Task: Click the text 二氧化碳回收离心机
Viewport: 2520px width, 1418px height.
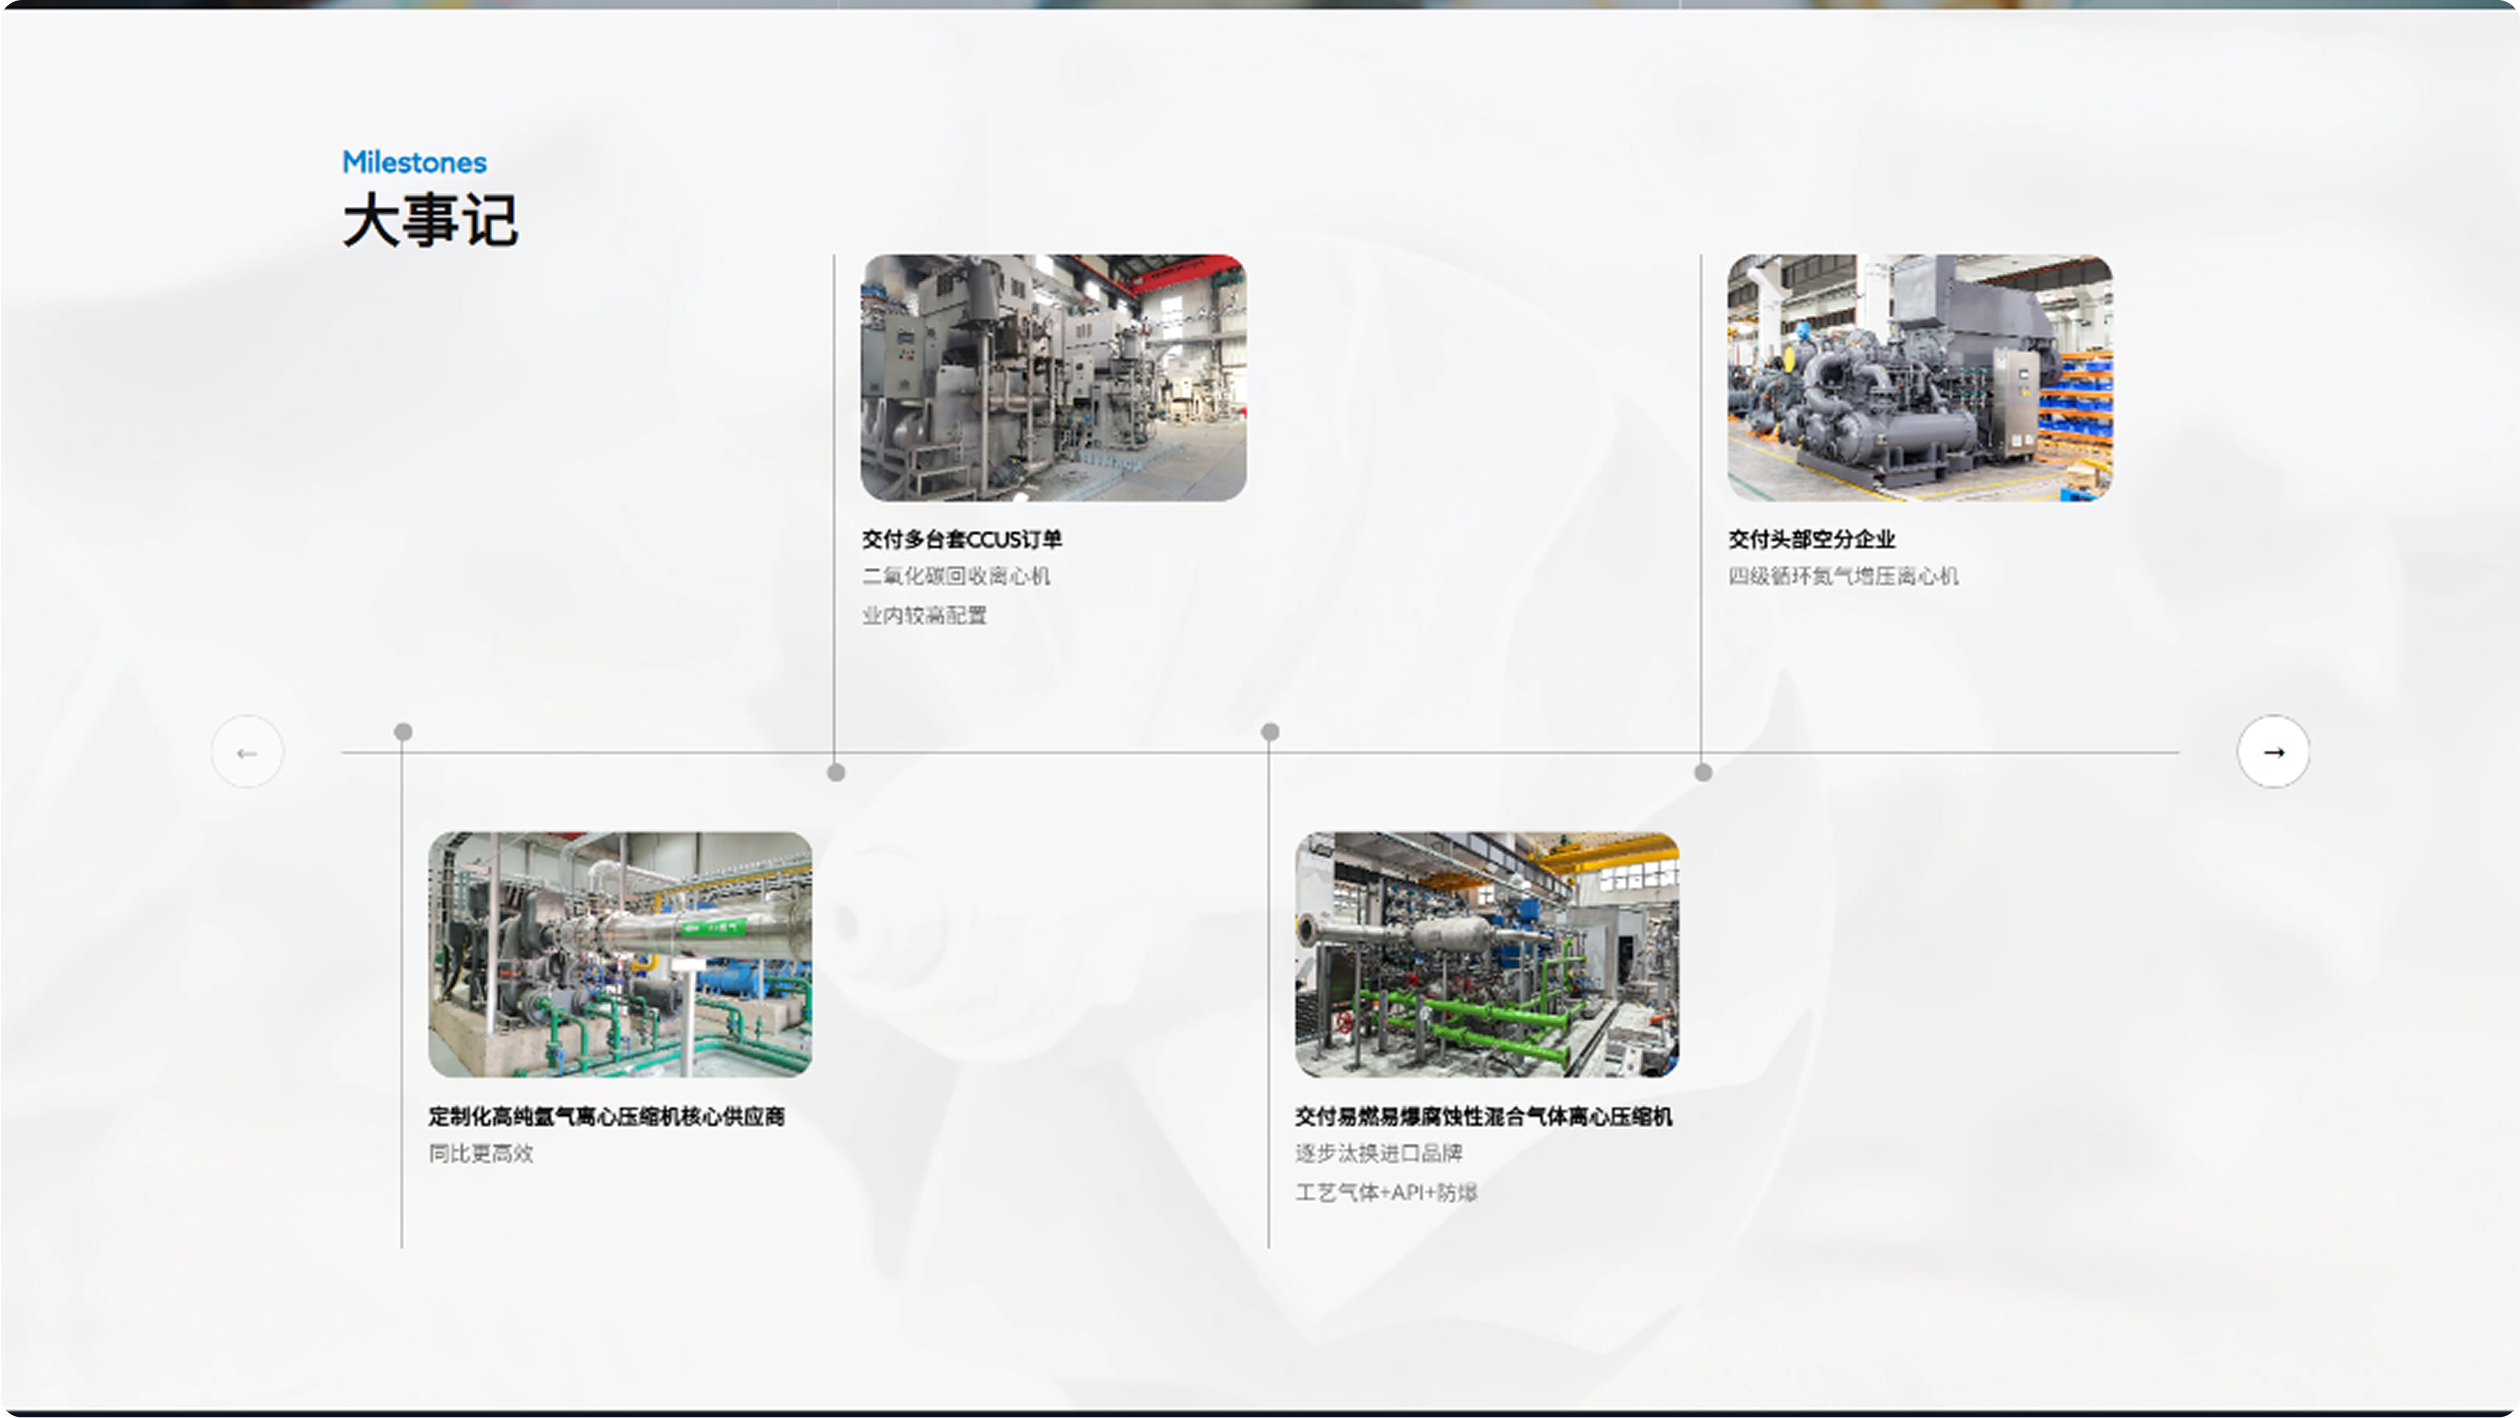Action: point(955,576)
